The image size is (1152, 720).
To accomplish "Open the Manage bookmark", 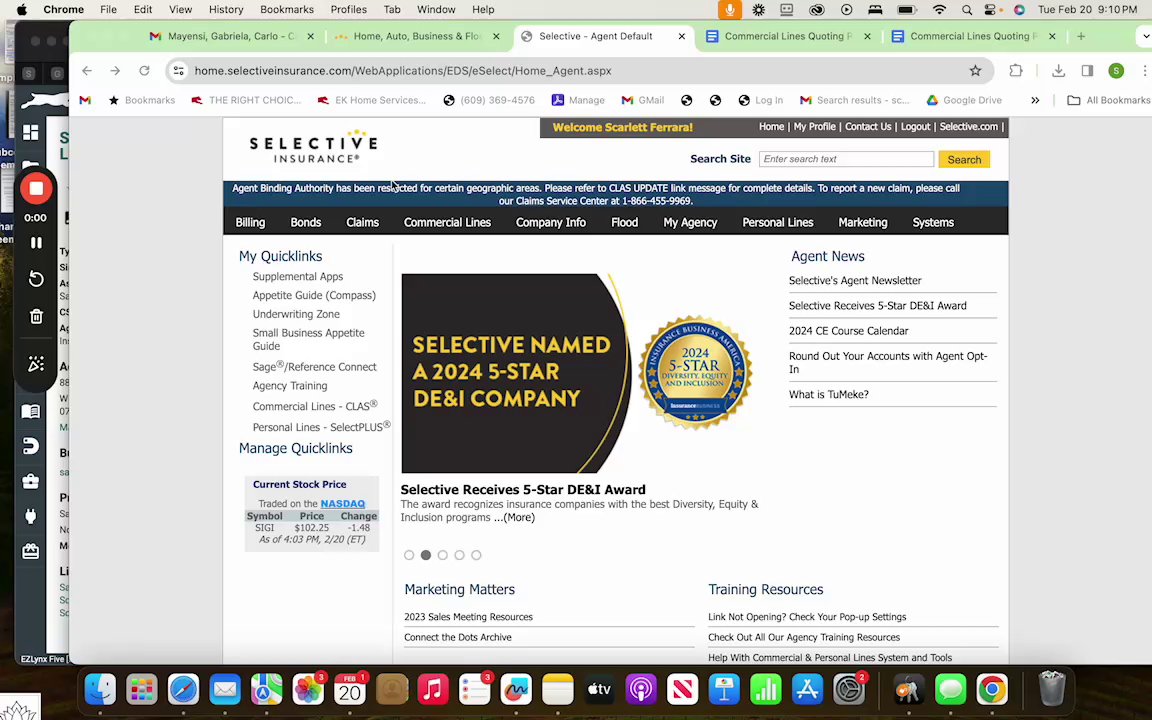I will point(578,100).
